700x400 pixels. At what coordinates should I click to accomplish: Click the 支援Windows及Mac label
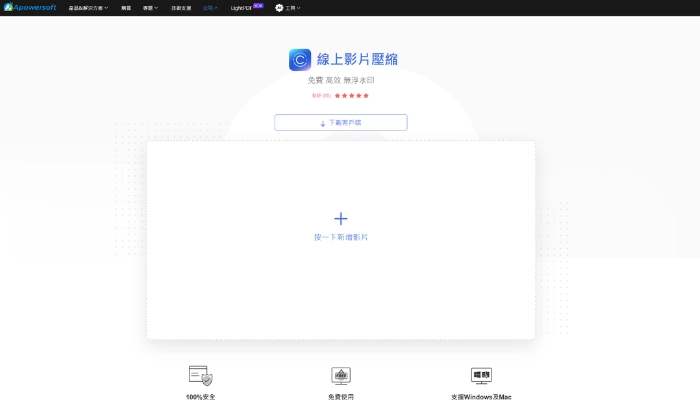tap(481, 396)
